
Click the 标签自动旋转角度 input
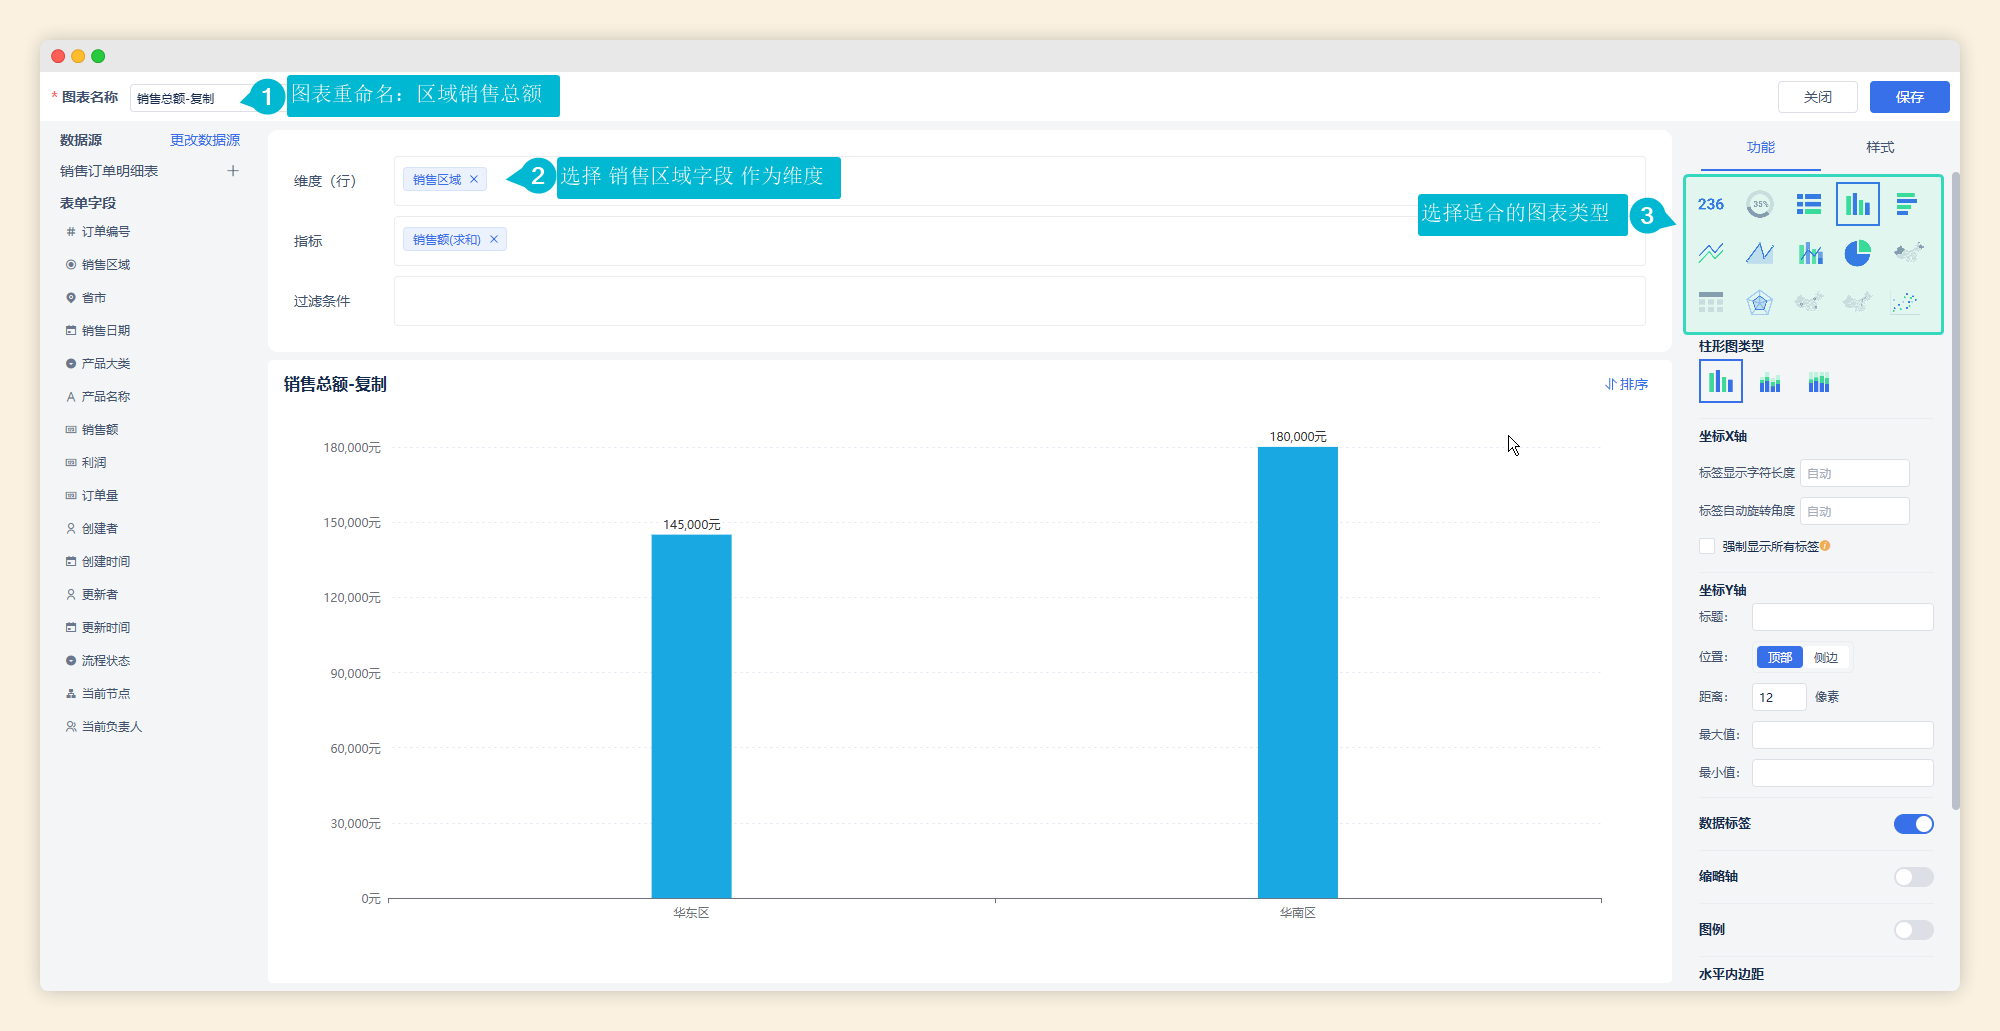coord(1855,511)
